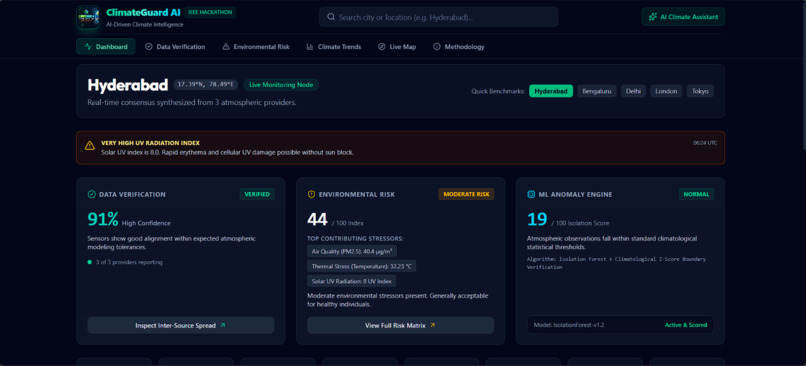The width and height of the screenshot is (806, 366).
Task: Click the arrow icon beside Inspect Inter-Source Spread
Action: tap(222, 325)
